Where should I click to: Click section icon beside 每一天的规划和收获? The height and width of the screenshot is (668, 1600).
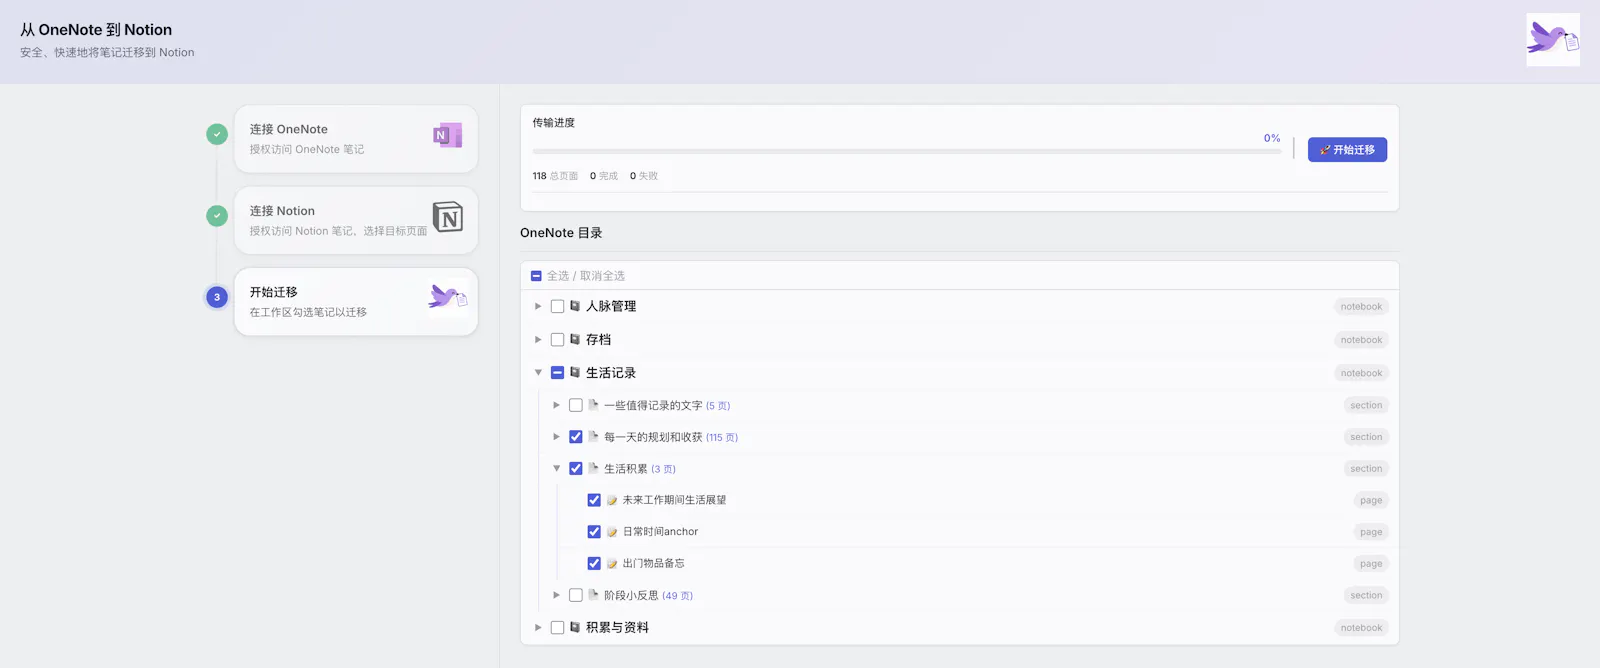point(593,437)
